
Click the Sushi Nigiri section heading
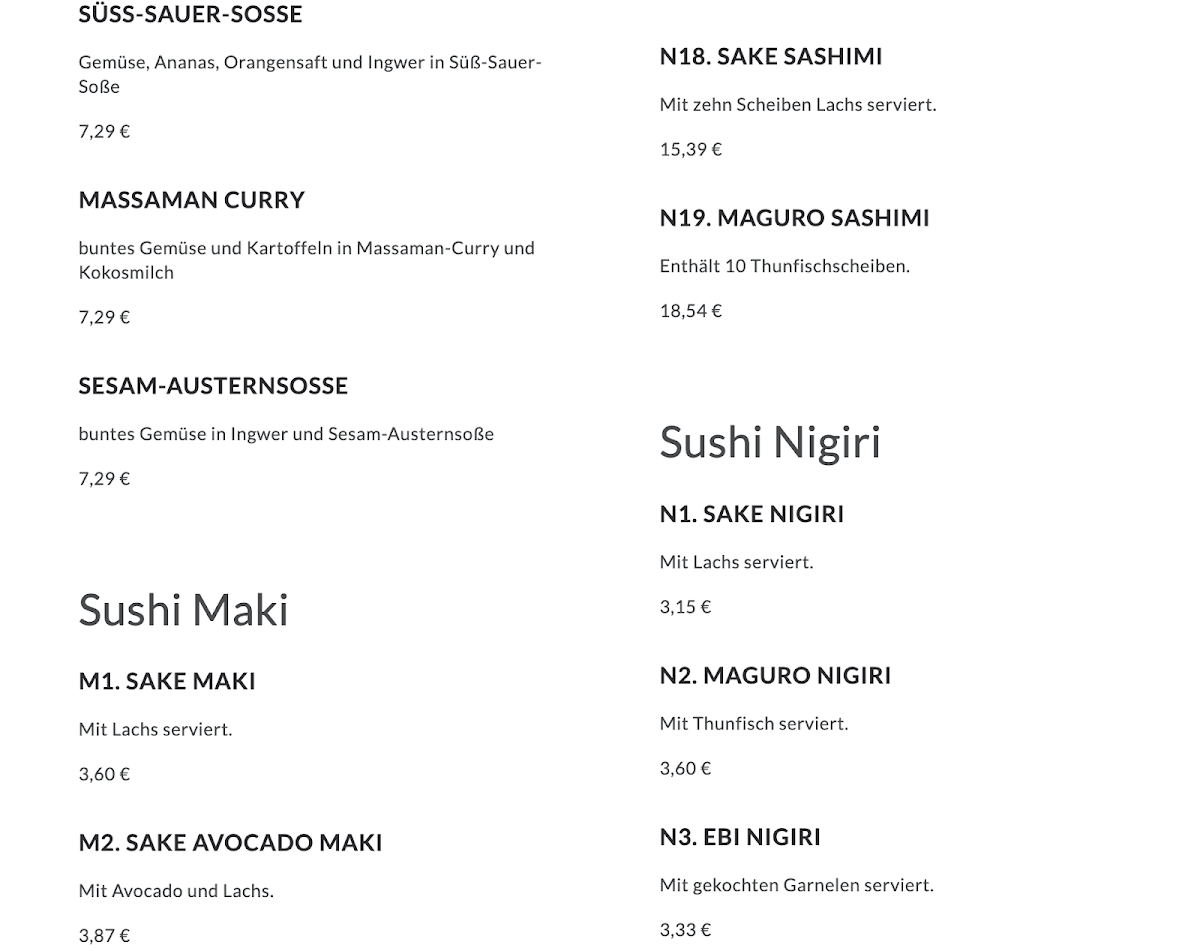coord(769,443)
